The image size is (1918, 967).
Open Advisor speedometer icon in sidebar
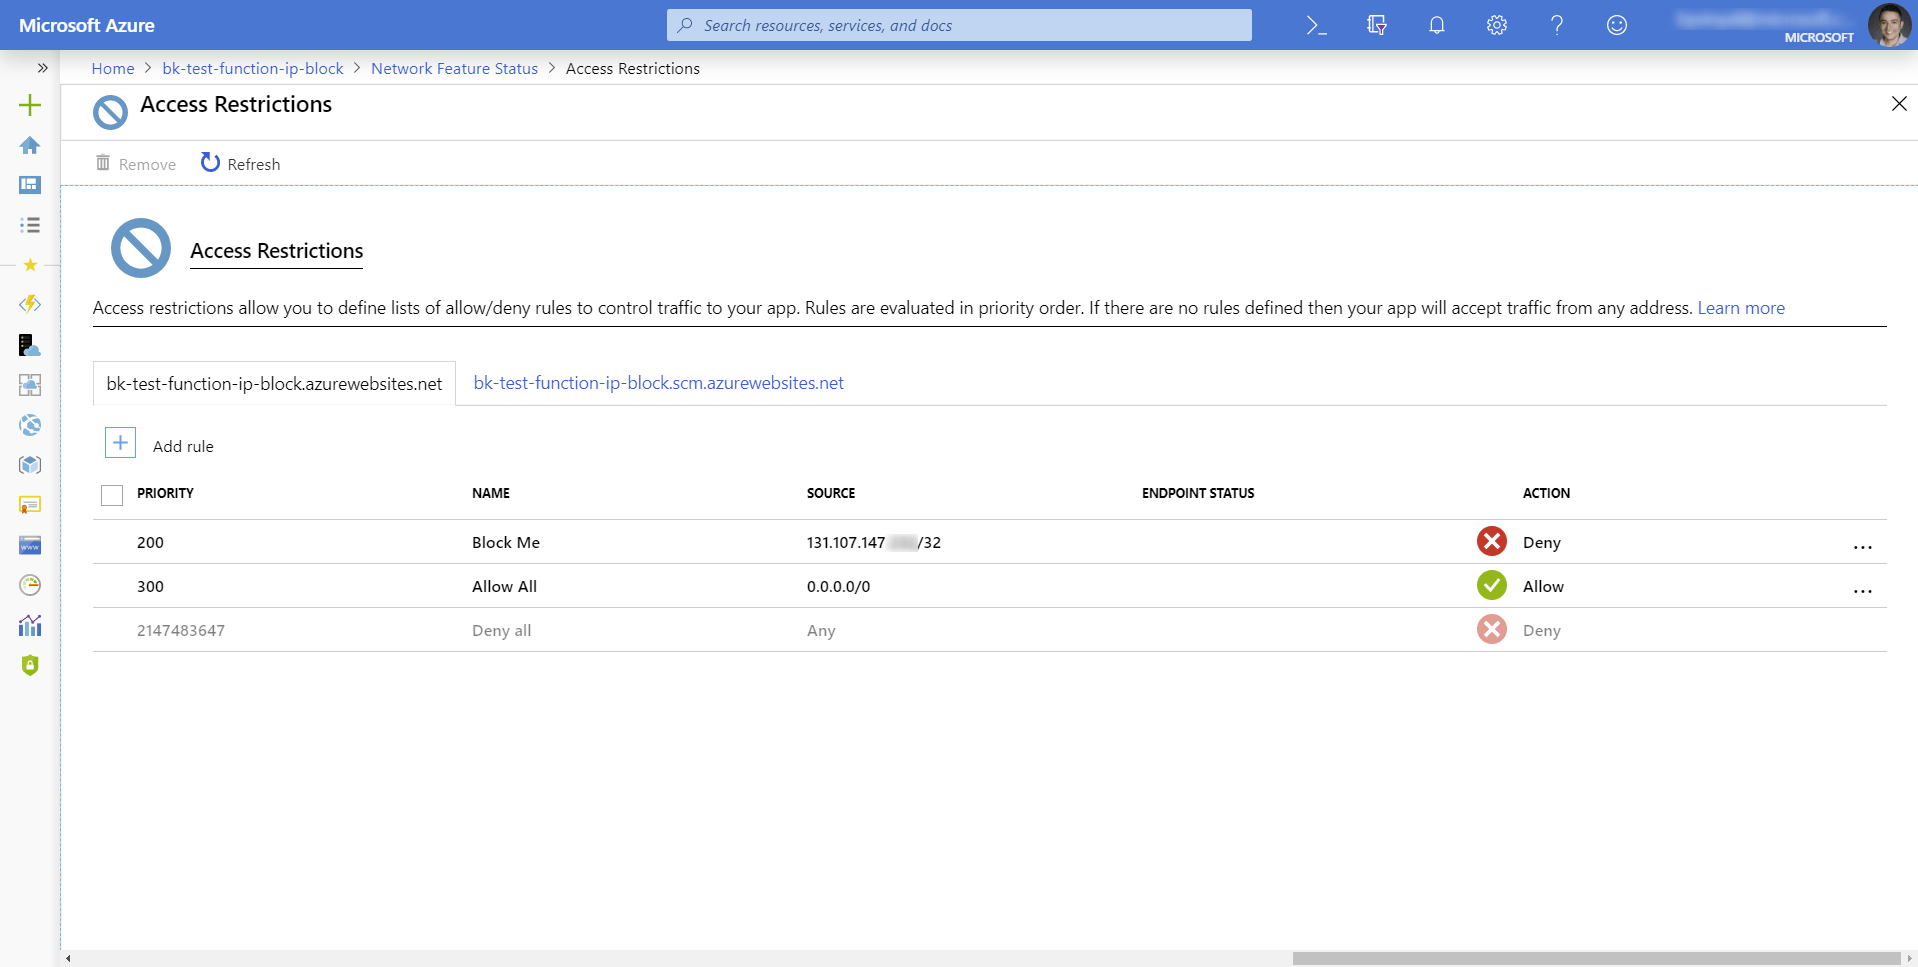[30, 585]
